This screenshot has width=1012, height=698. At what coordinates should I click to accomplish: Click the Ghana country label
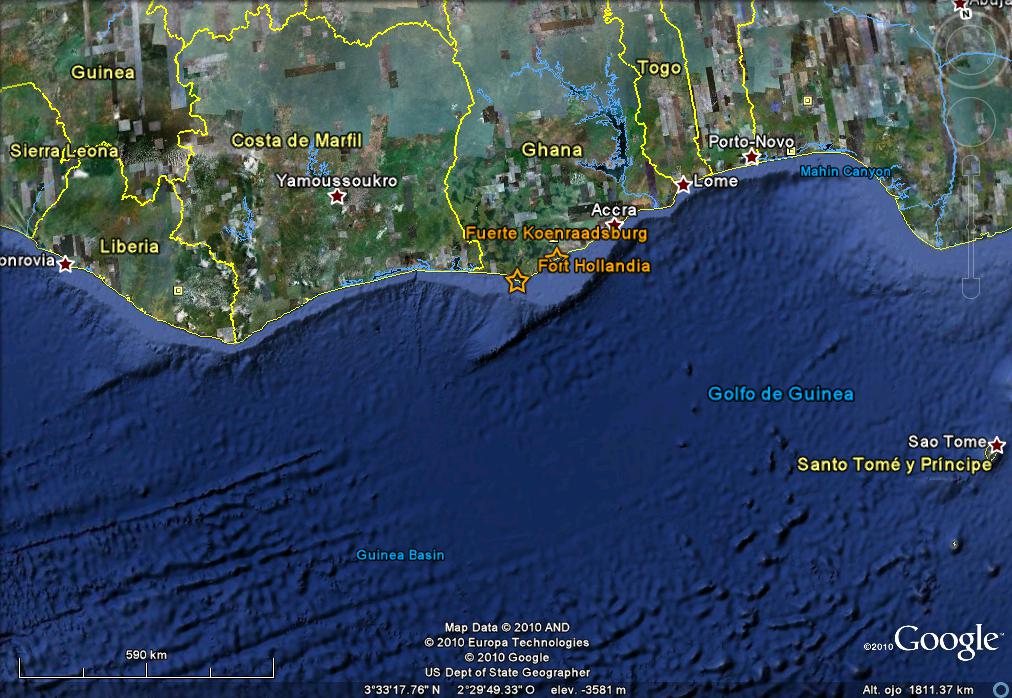point(552,150)
